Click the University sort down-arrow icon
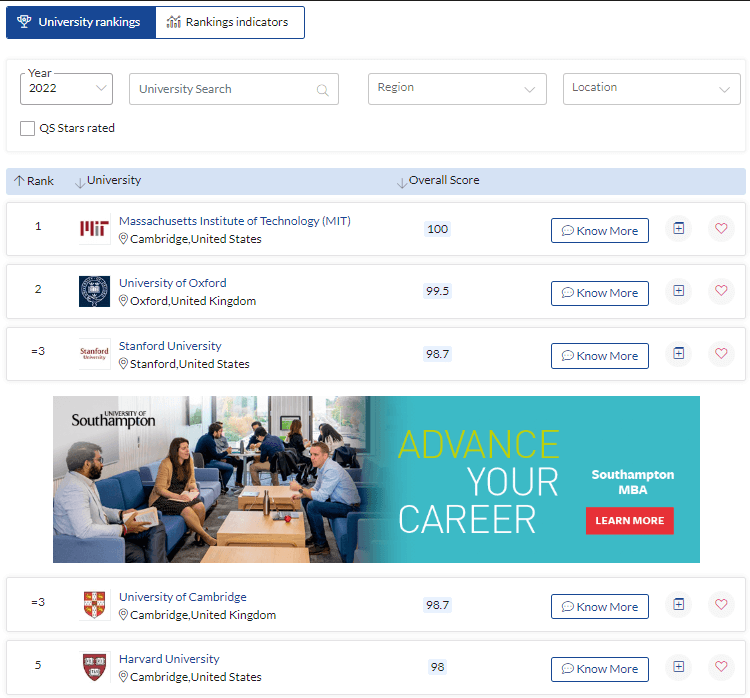Viewport: 750px width, 698px height. [x=80, y=183]
